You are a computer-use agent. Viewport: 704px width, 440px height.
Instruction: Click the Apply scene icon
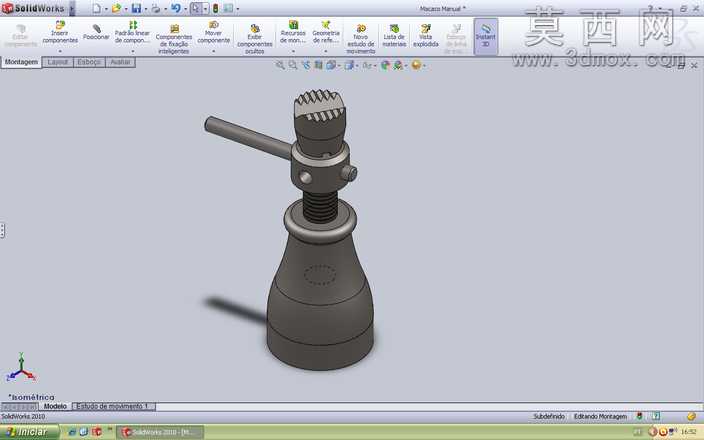pyautogui.click(x=398, y=66)
